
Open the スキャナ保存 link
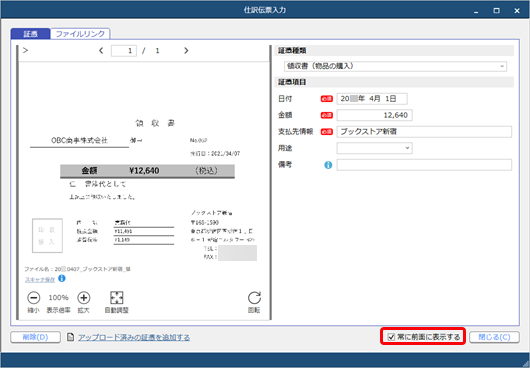tap(40, 279)
